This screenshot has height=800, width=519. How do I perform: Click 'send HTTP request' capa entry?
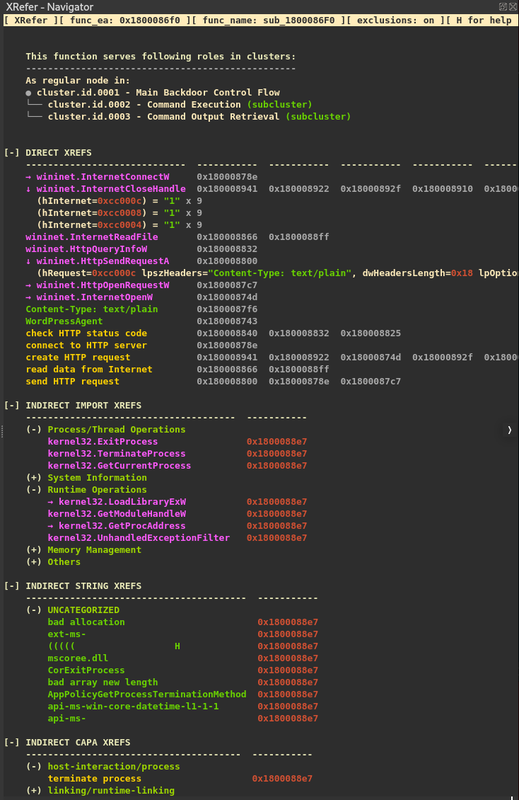(72, 381)
